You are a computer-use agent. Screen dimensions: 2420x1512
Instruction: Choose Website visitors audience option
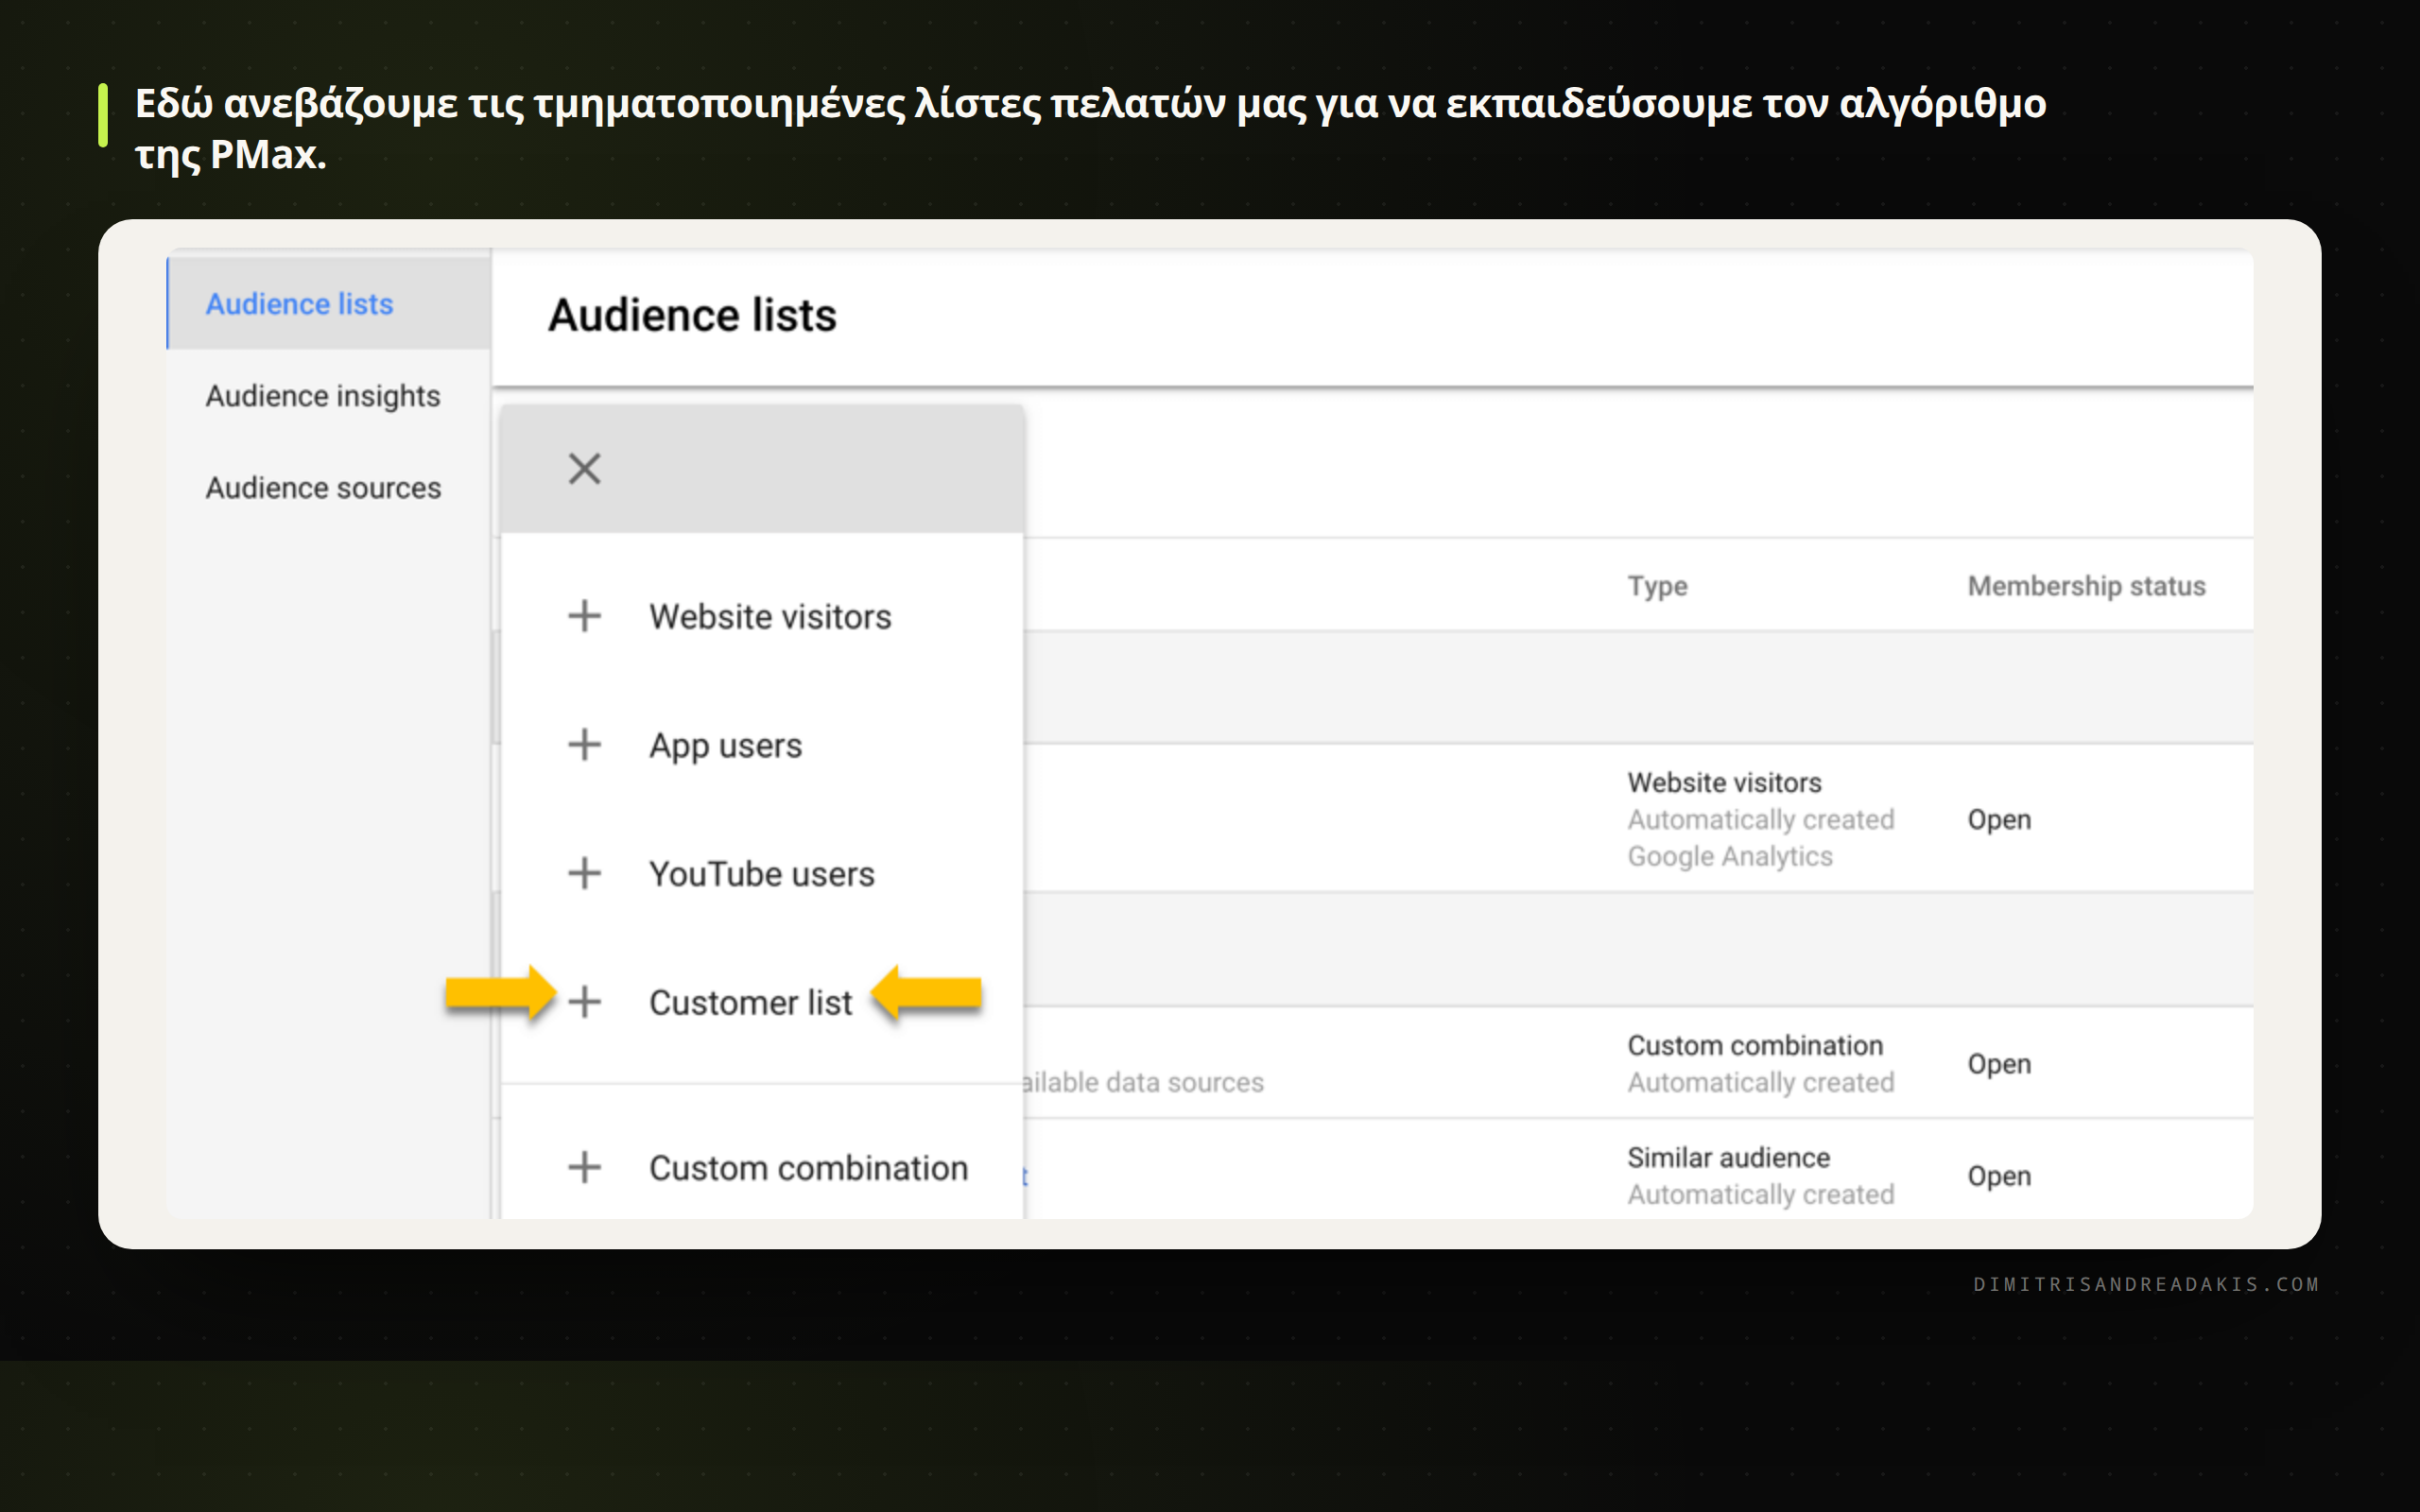tap(769, 617)
